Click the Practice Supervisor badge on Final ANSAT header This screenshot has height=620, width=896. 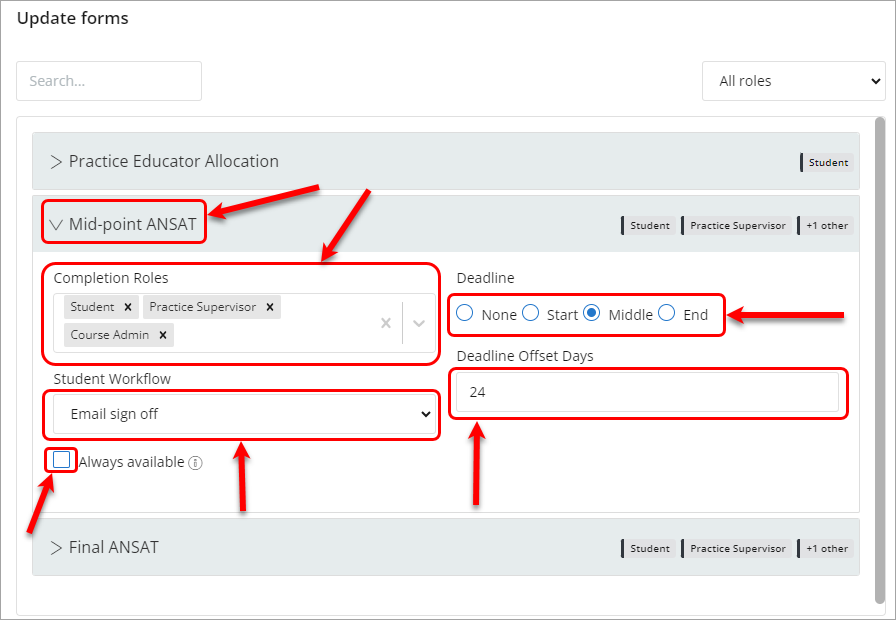[x=737, y=548]
